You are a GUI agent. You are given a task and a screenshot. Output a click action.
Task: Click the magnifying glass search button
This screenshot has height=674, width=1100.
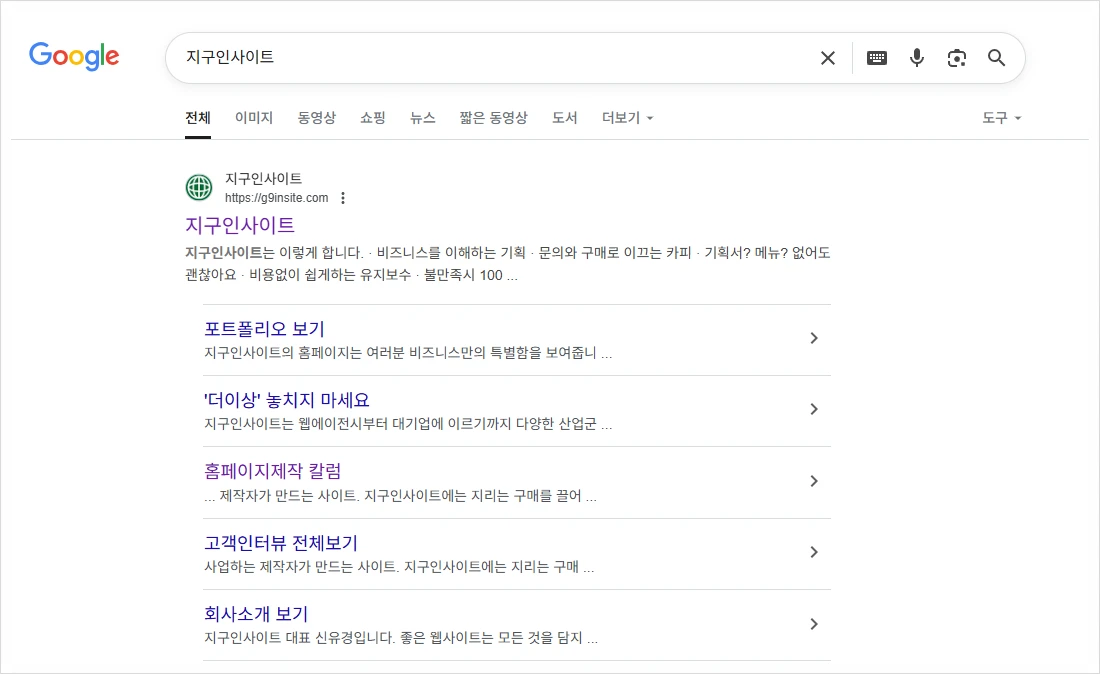pos(996,58)
